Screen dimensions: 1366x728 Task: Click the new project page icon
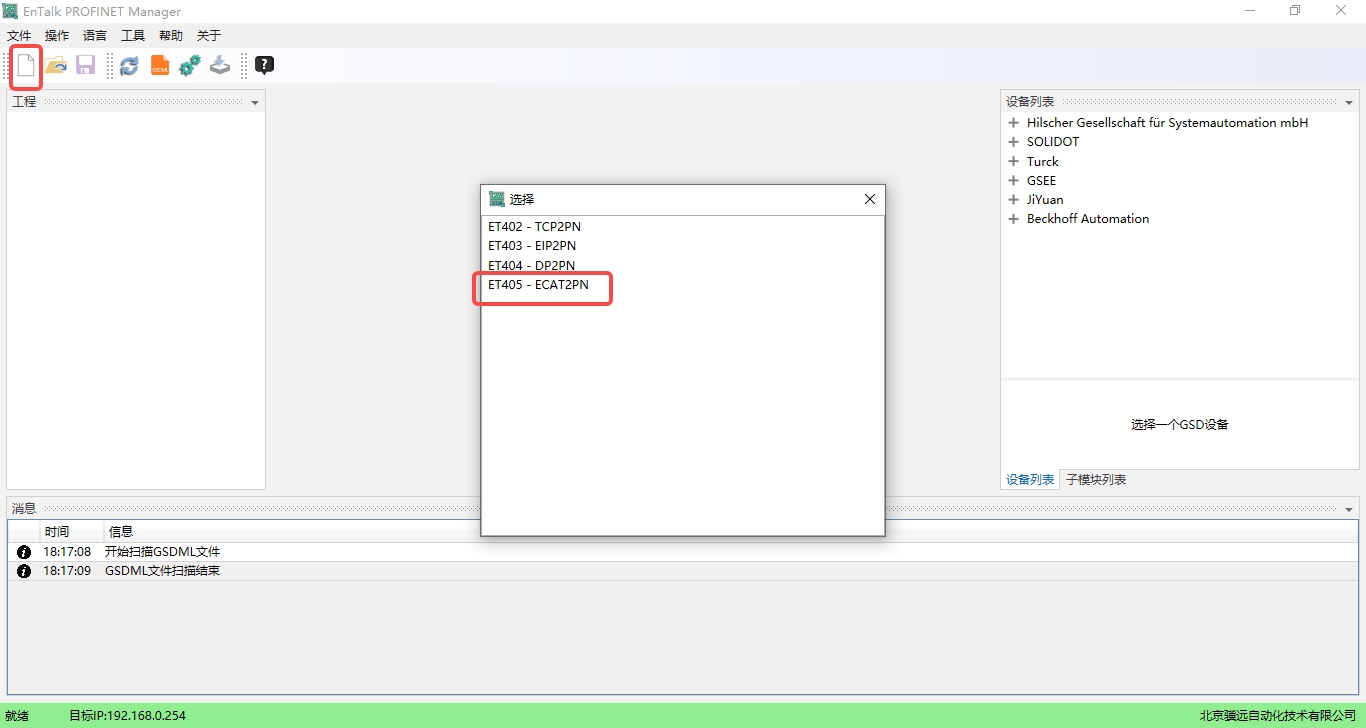click(26, 66)
